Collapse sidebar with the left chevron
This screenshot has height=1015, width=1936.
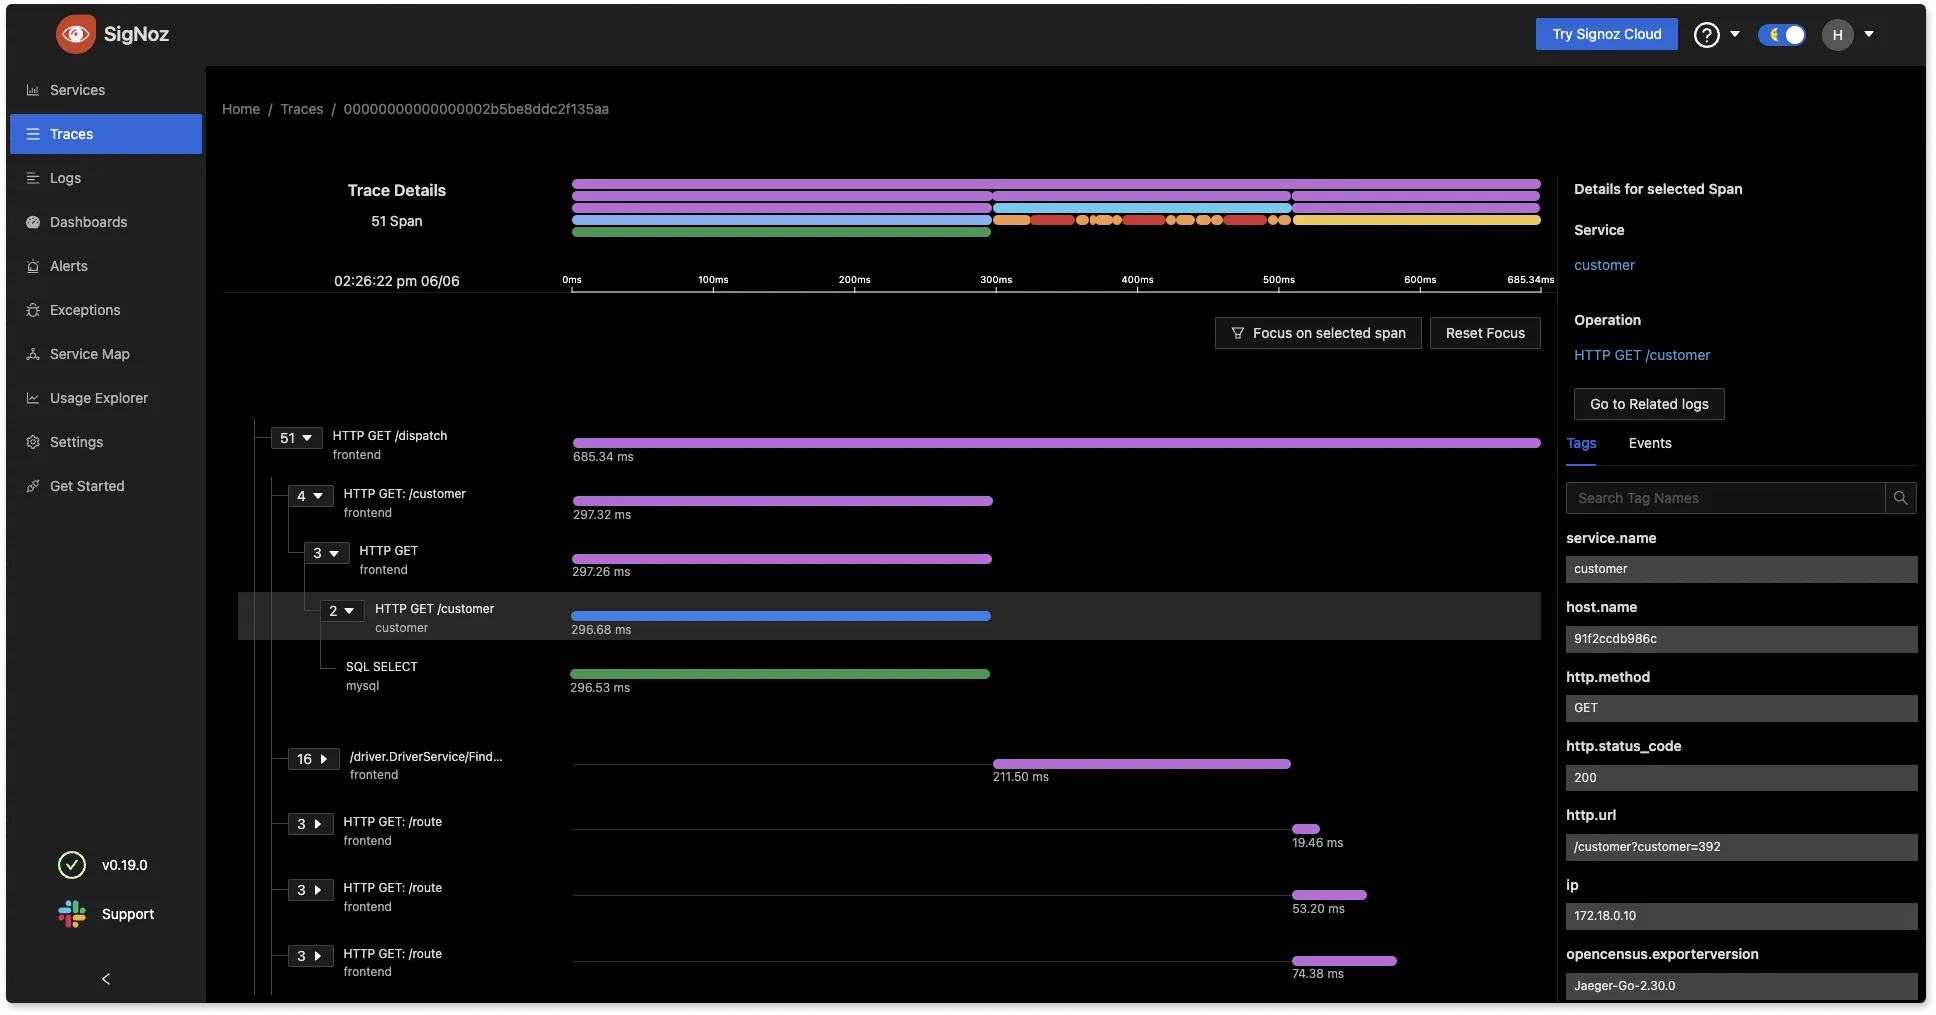(x=106, y=979)
